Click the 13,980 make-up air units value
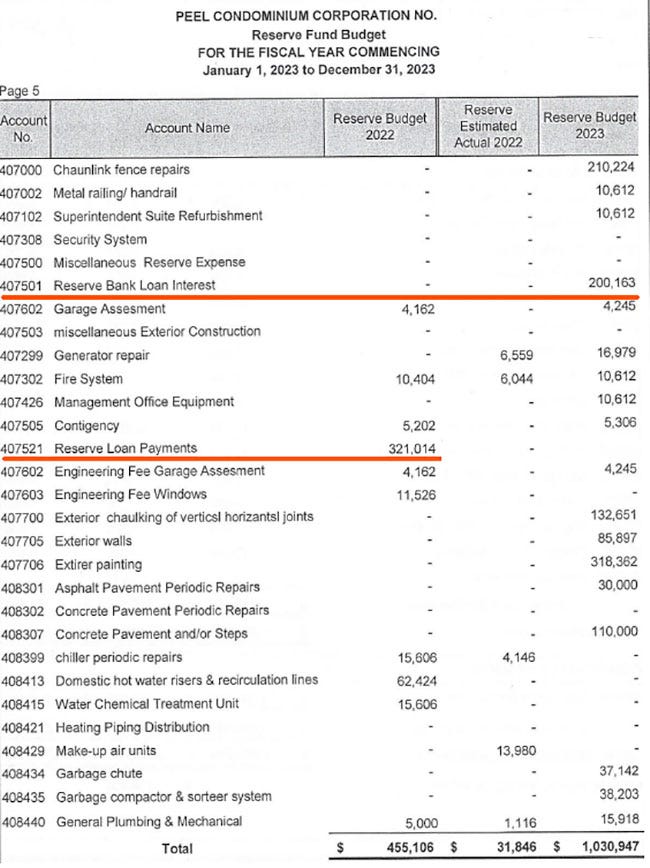This screenshot has height=868, width=650. (x=516, y=751)
